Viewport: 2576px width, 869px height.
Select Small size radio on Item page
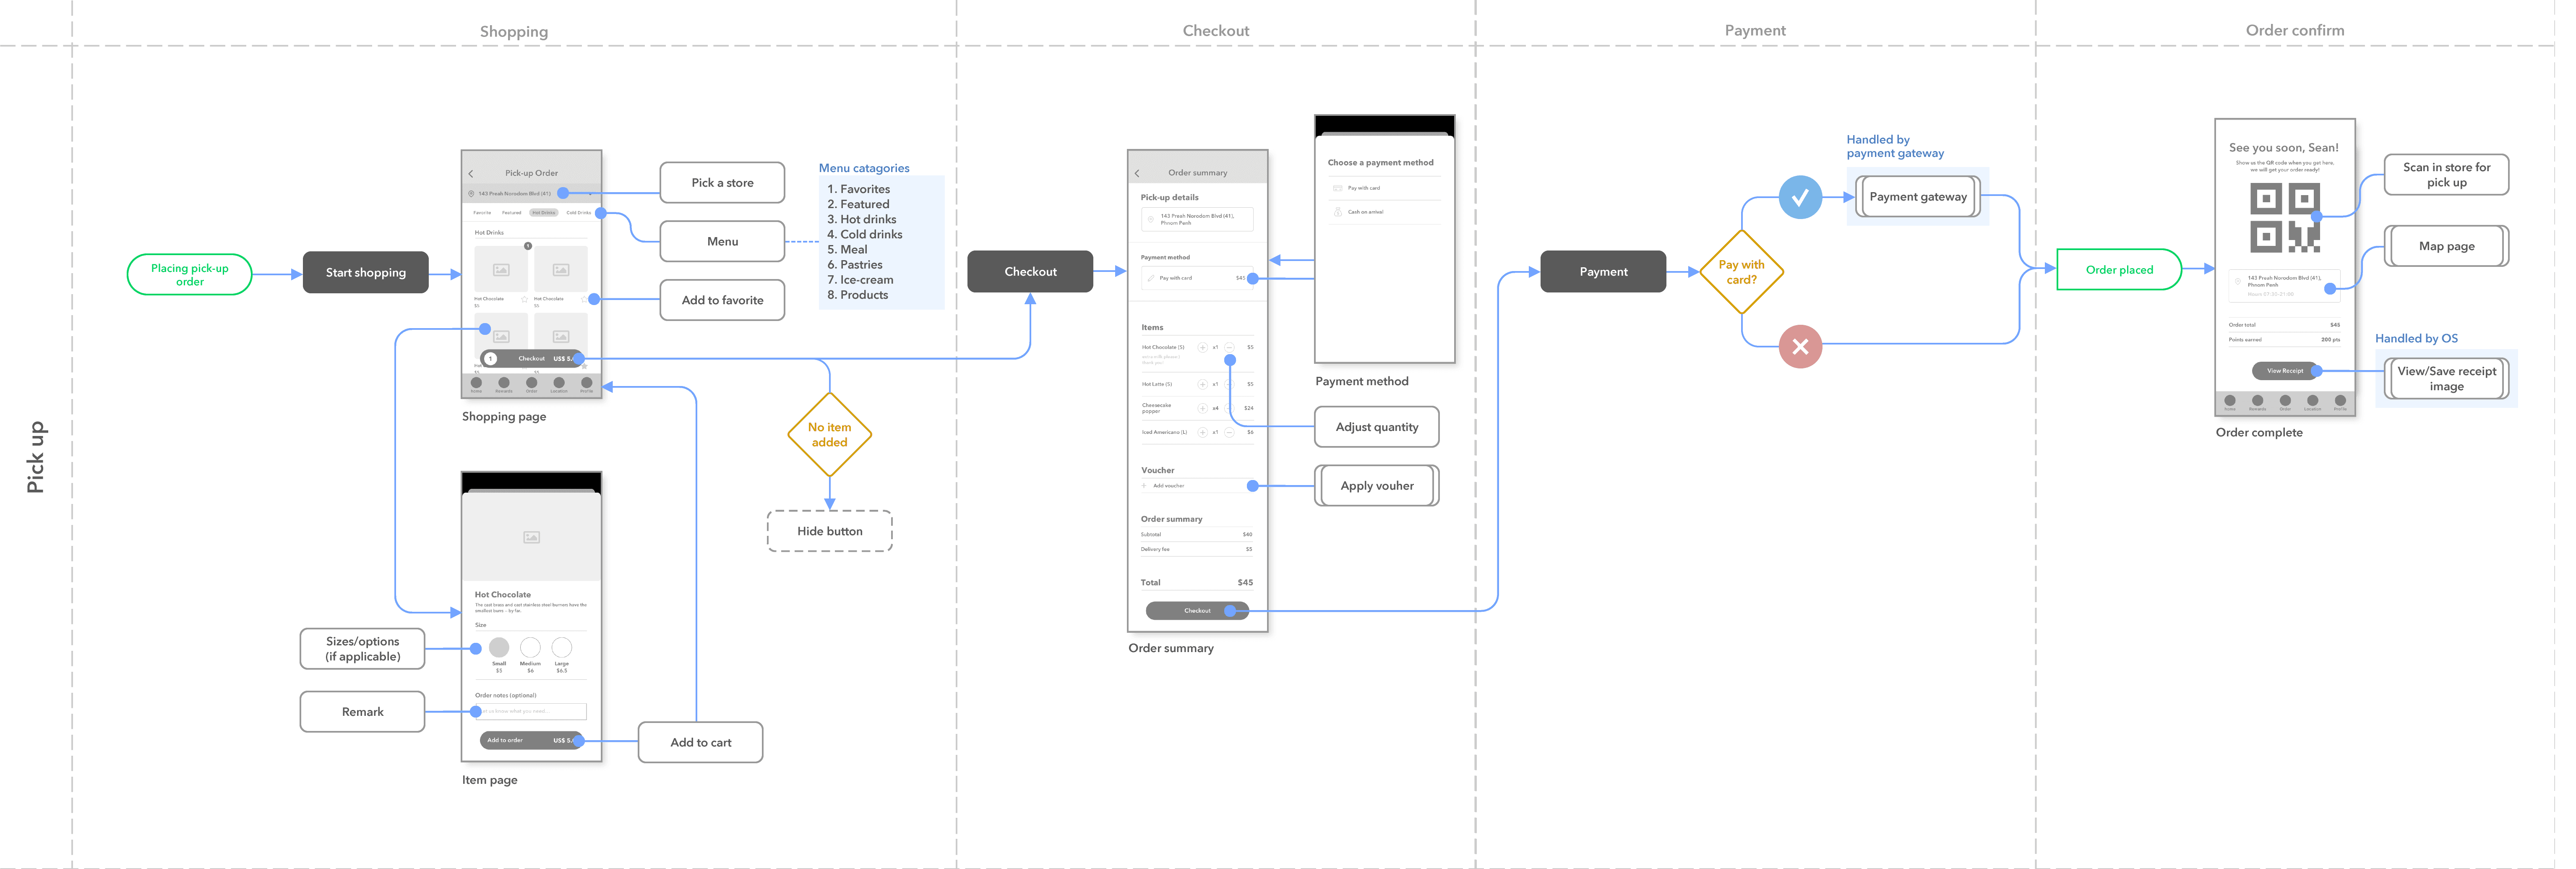tap(499, 648)
